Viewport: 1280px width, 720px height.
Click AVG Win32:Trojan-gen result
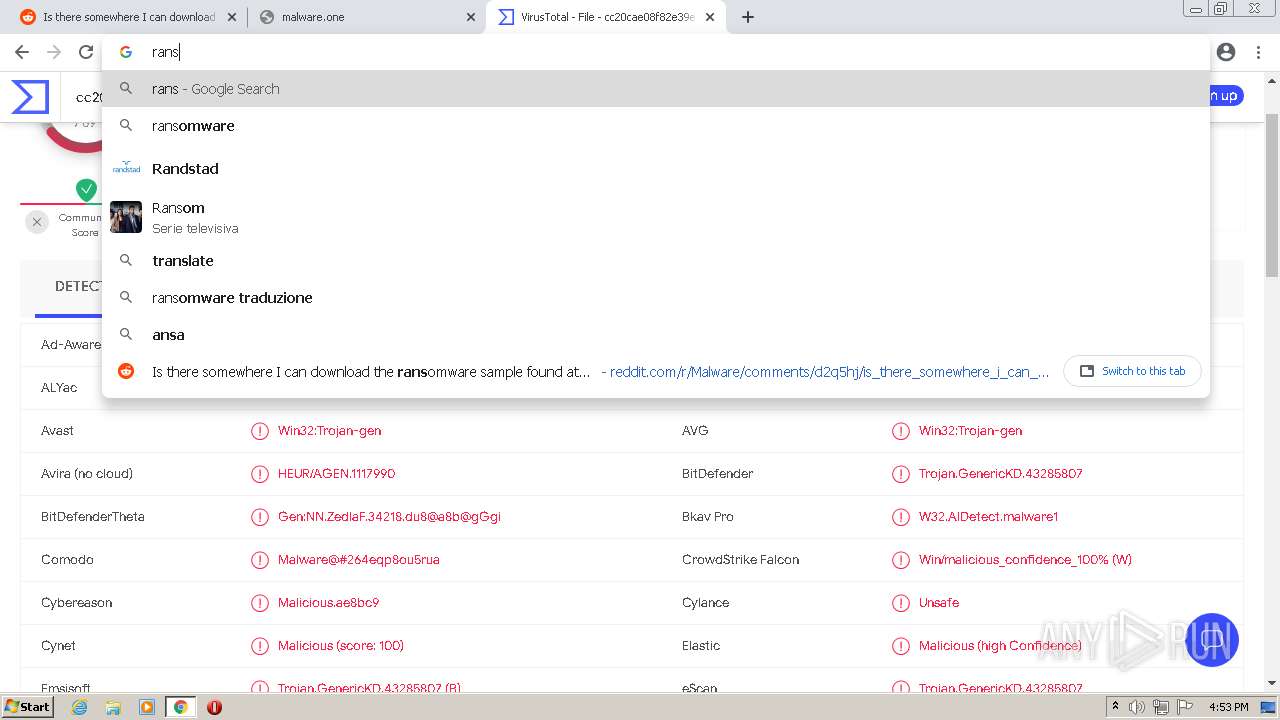pos(970,431)
